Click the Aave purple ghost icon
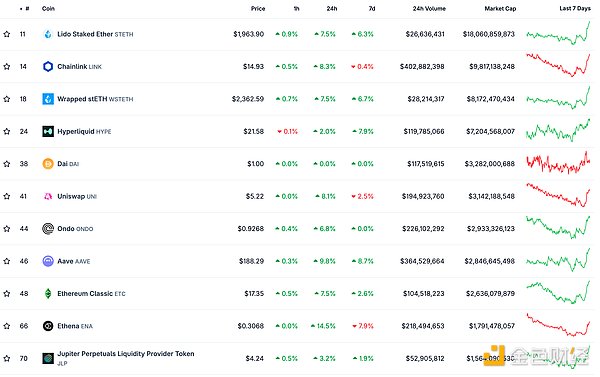The width and height of the screenshot is (600, 377). pyautogui.click(x=48, y=261)
